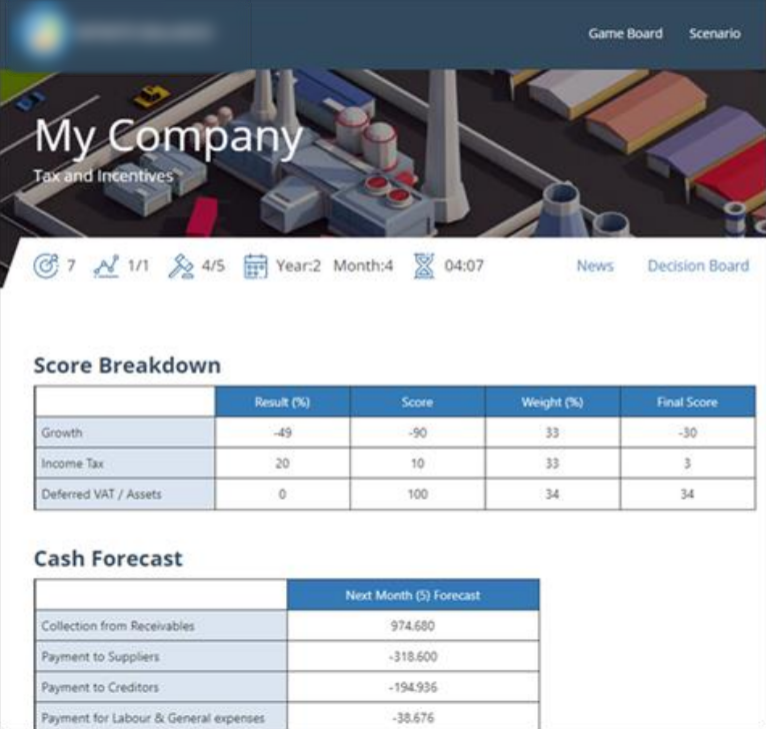Click the Growth score value -90
This screenshot has height=729, width=766.
(417, 433)
